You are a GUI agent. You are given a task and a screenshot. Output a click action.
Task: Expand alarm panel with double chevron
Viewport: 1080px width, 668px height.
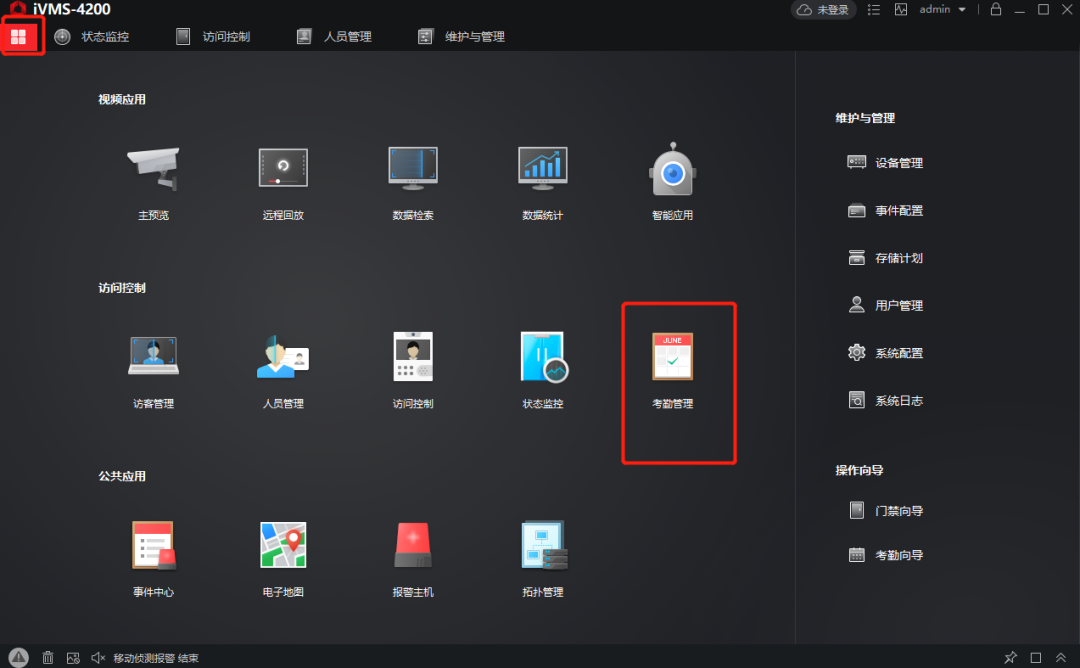tap(1061, 658)
